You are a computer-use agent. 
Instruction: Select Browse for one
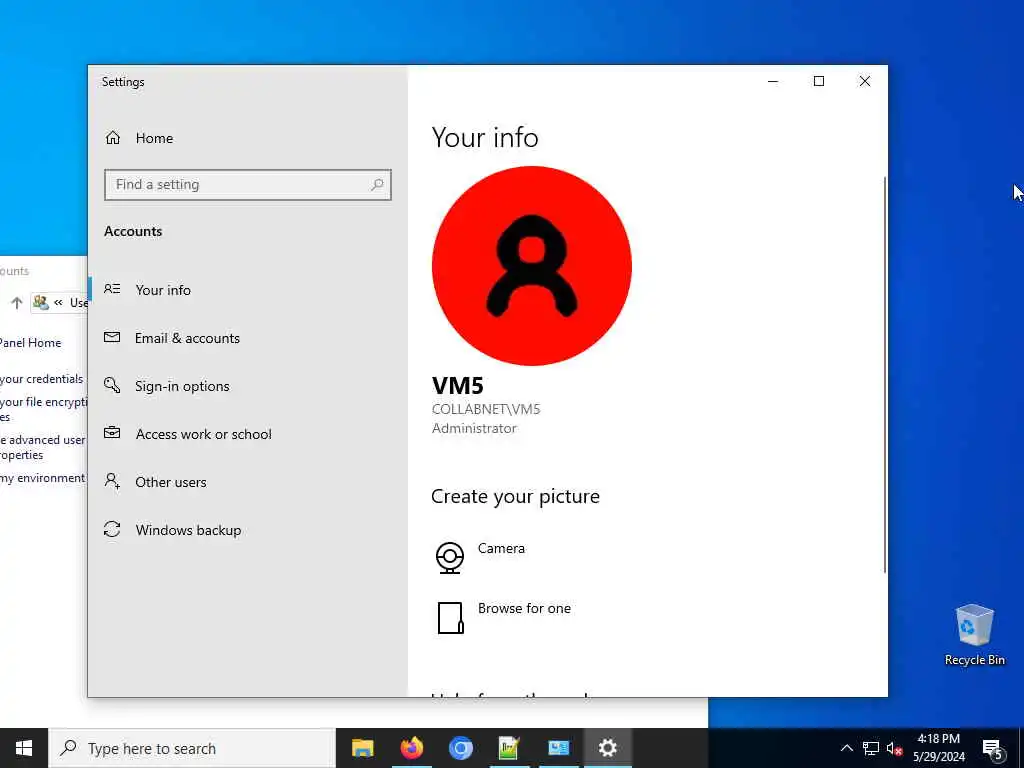524,609
